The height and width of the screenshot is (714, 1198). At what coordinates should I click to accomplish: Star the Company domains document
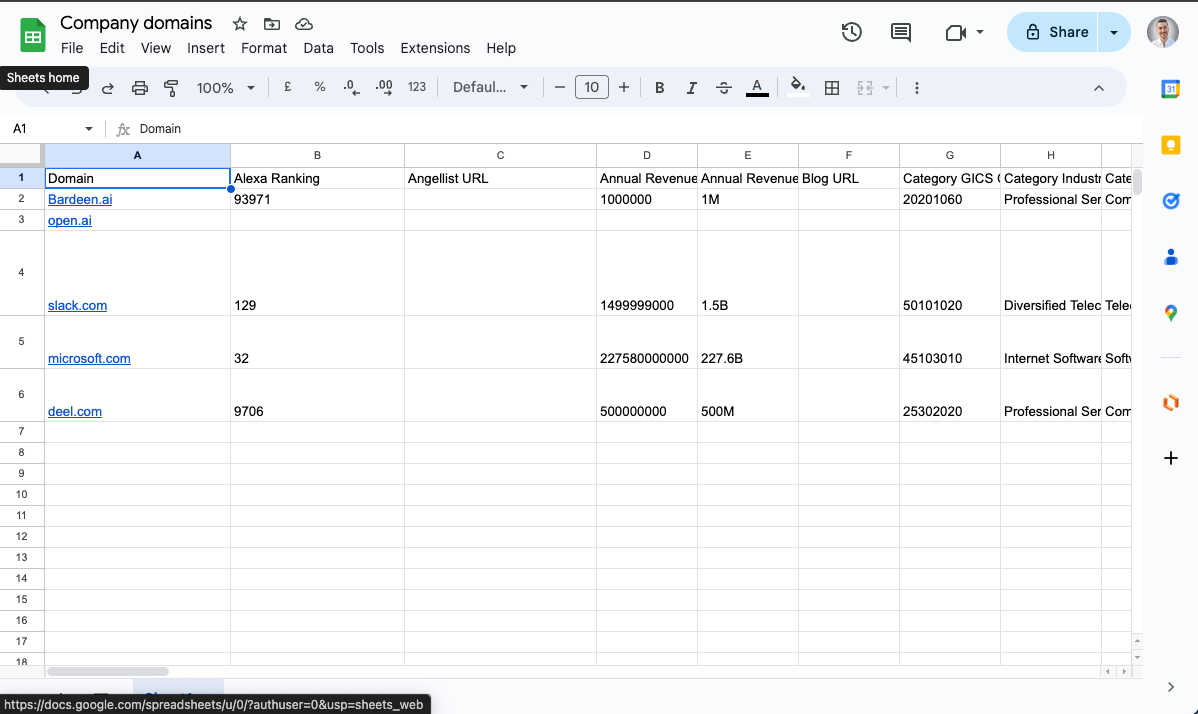(240, 24)
